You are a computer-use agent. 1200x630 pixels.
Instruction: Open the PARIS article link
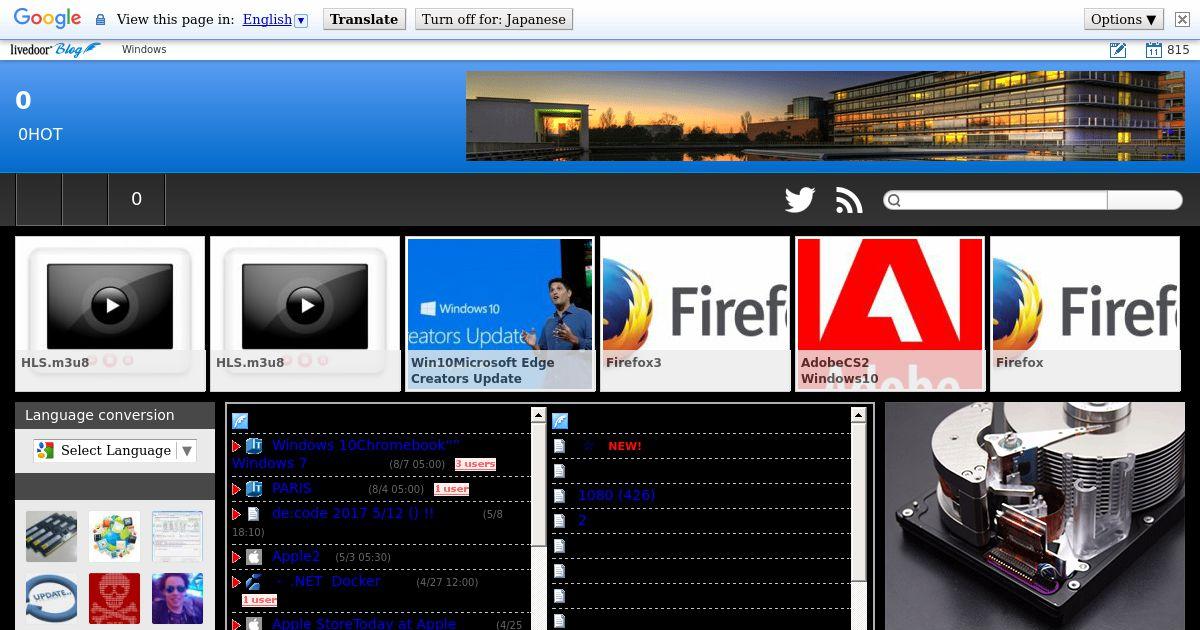(292, 489)
